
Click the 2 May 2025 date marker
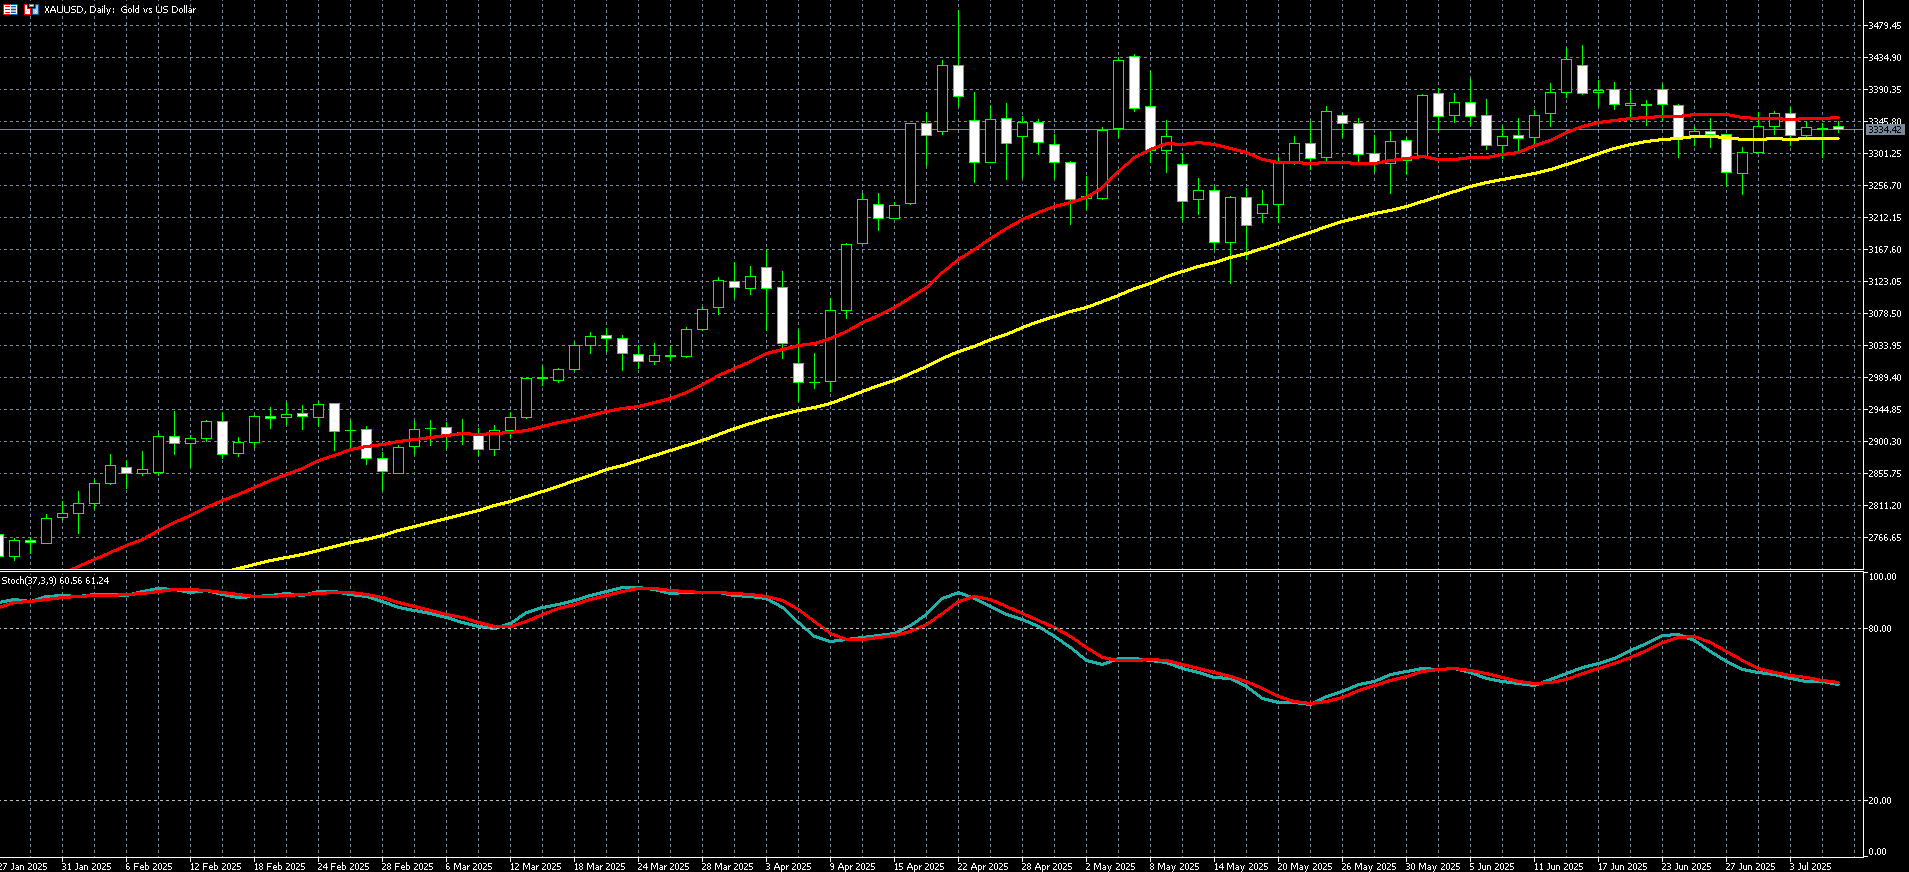1110,866
